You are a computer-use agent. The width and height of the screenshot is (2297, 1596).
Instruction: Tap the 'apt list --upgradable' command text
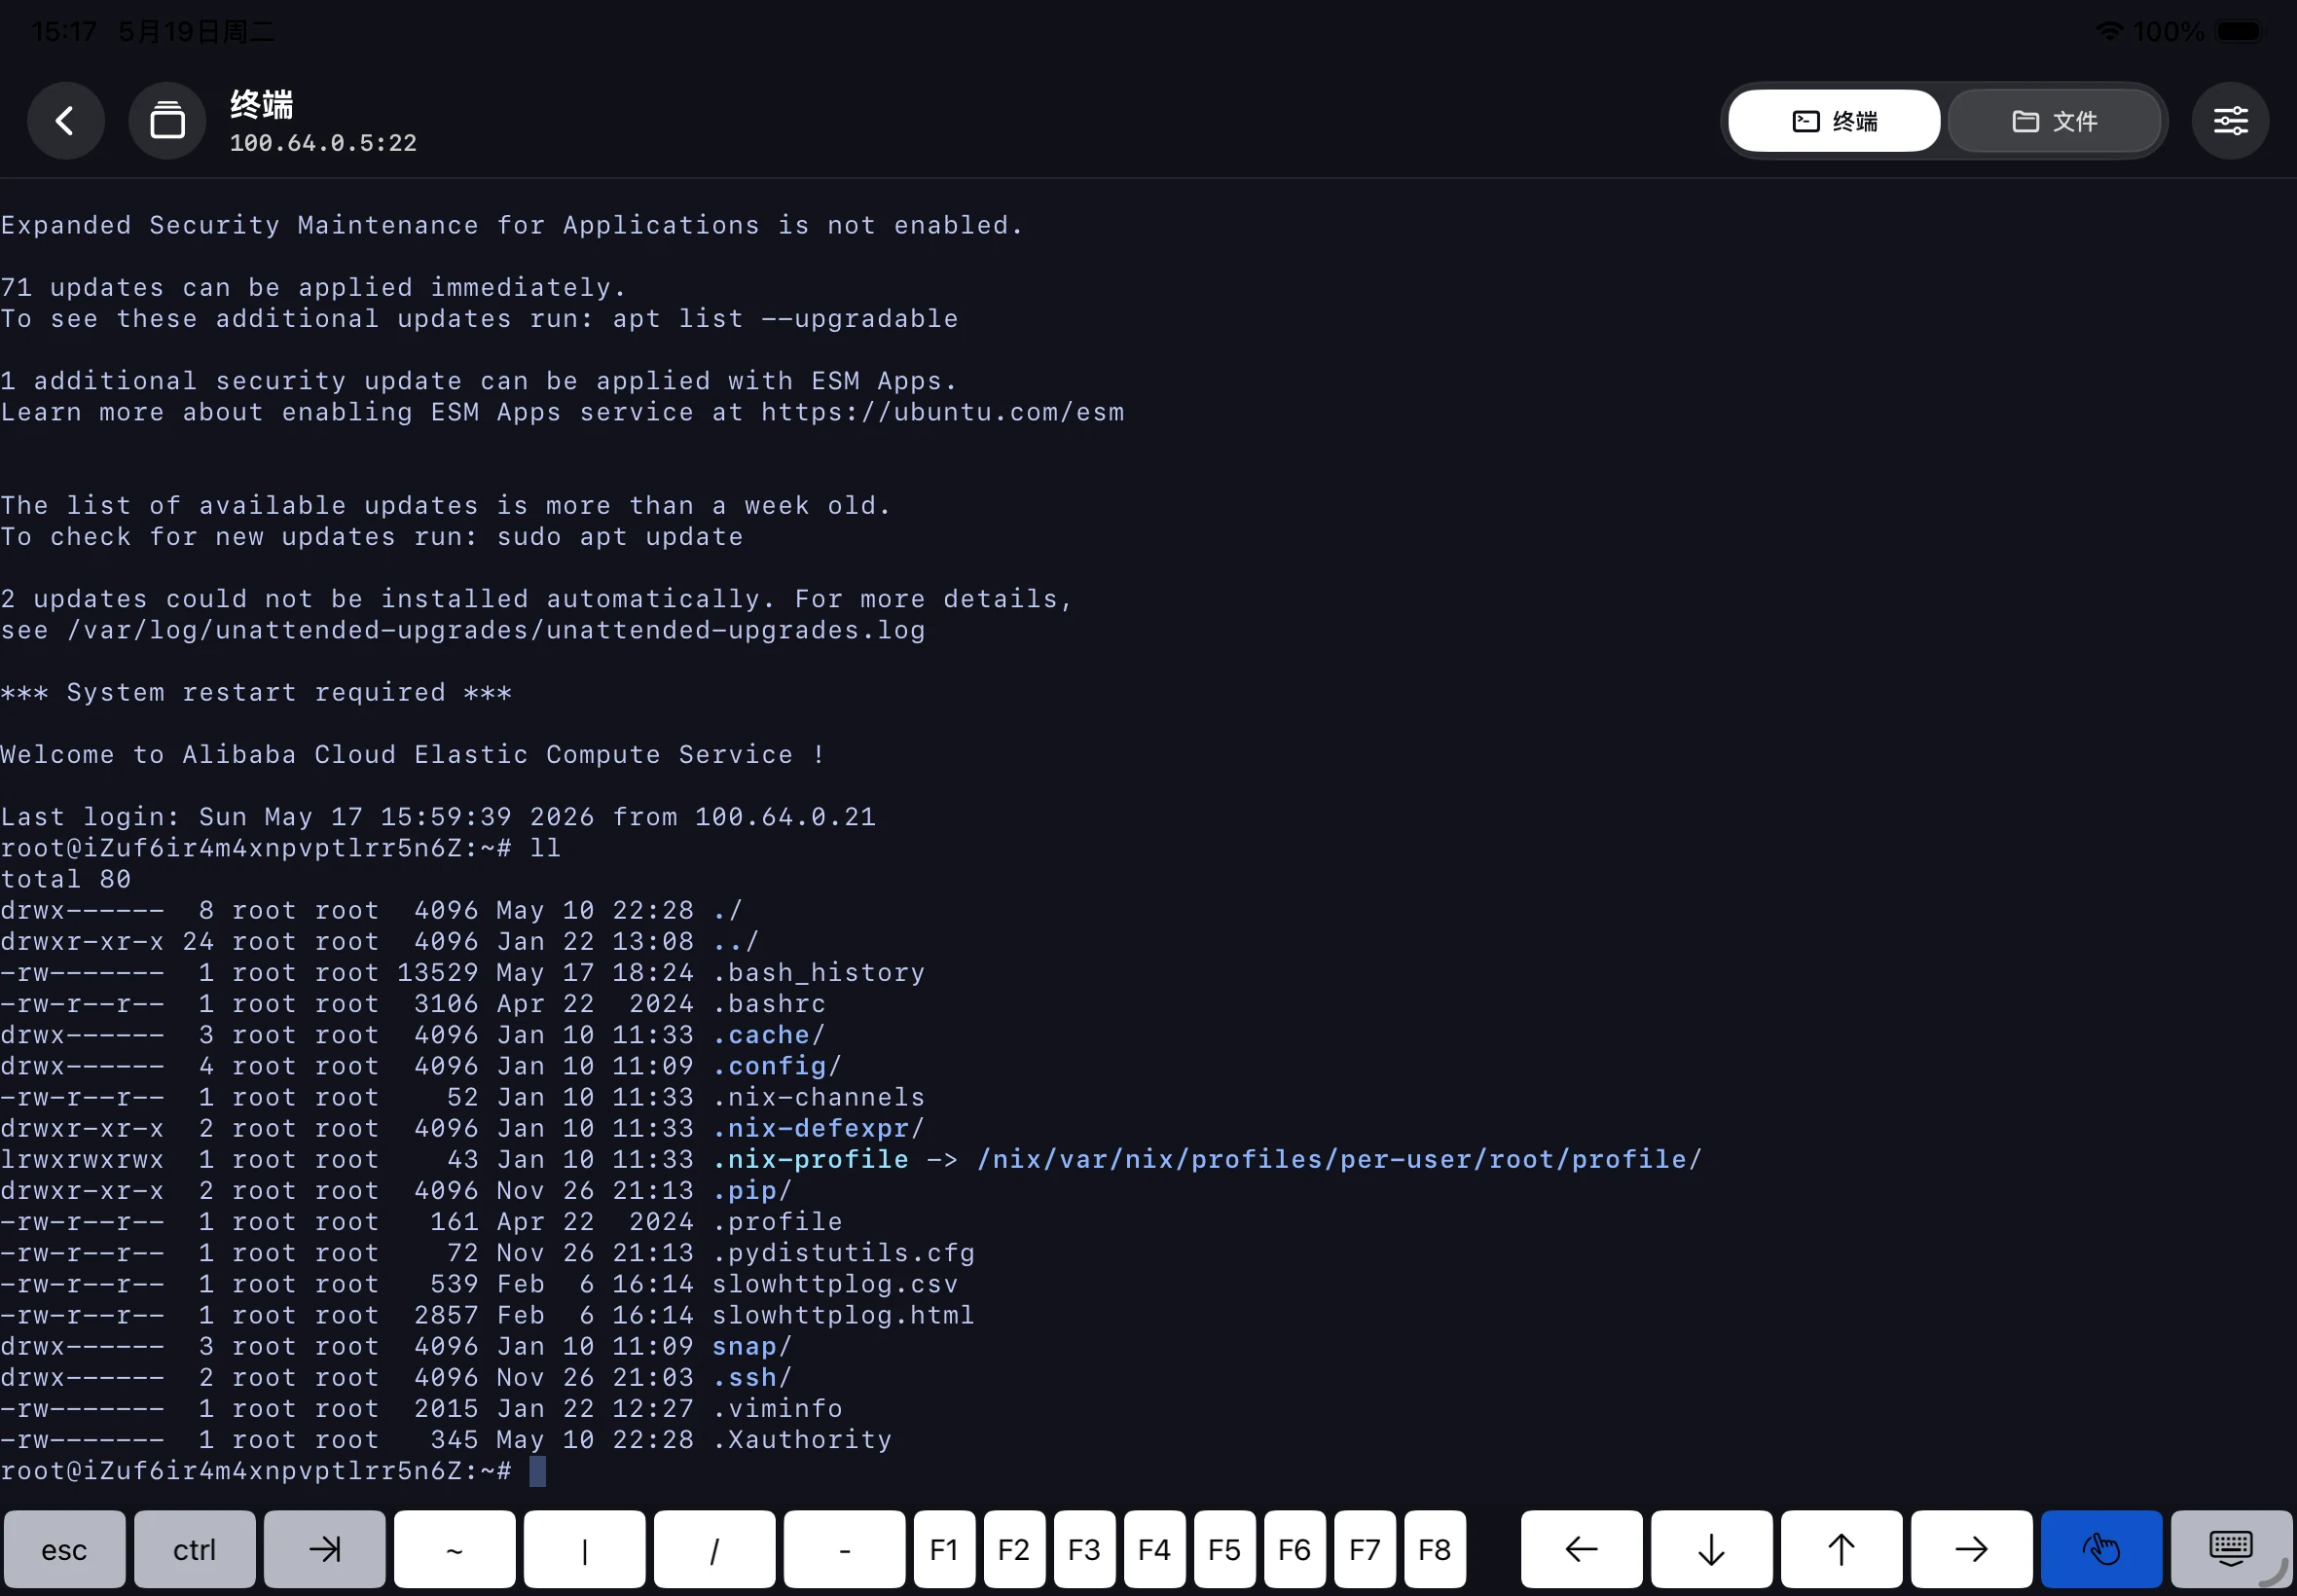(x=785, y=319)
